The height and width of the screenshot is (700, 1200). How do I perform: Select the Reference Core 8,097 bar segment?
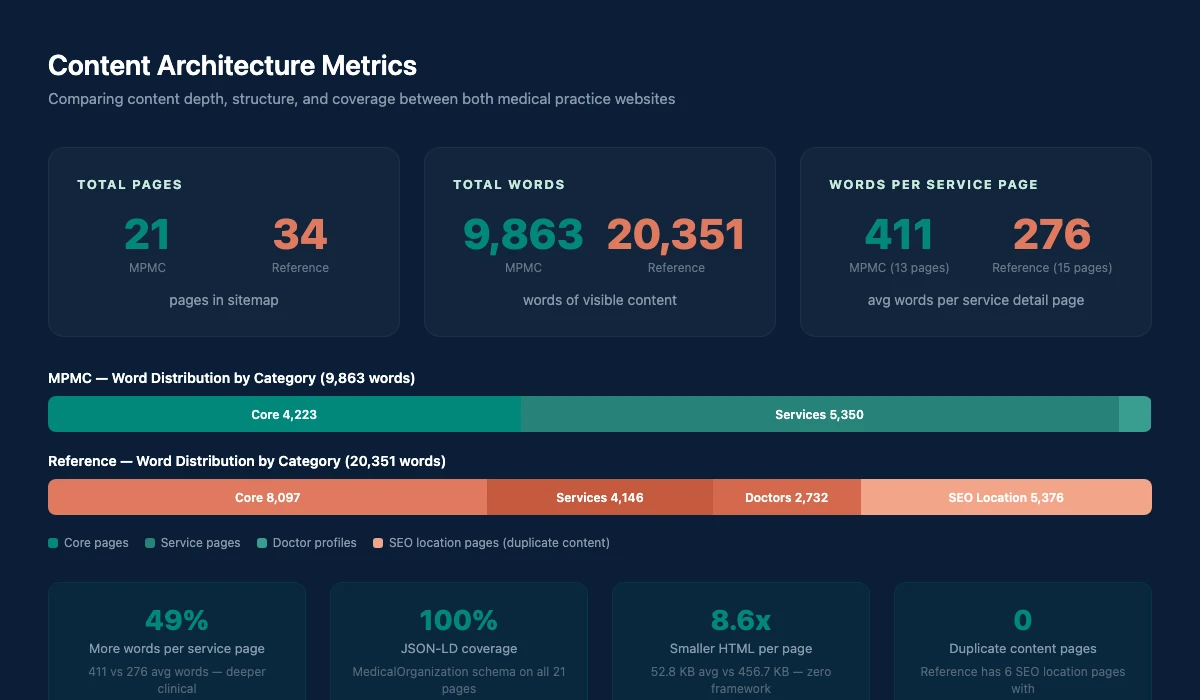tap(267, 497)
